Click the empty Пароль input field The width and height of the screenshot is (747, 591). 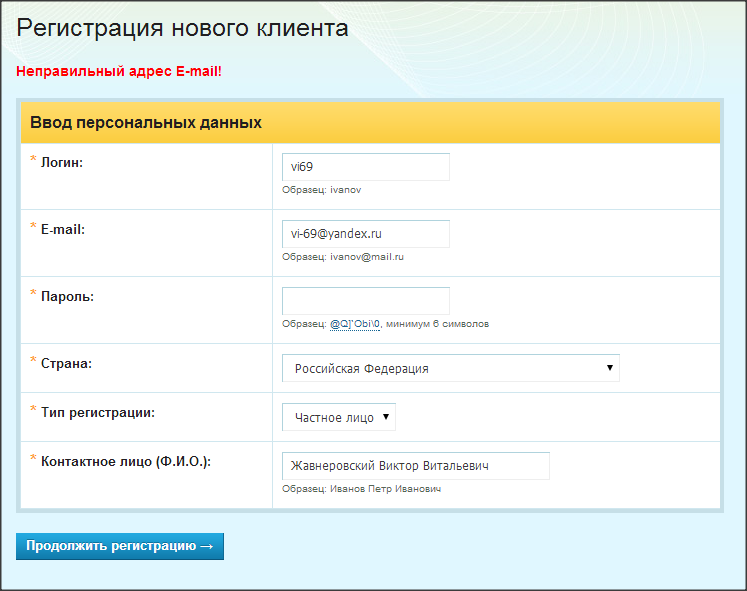tap(366, 301)
